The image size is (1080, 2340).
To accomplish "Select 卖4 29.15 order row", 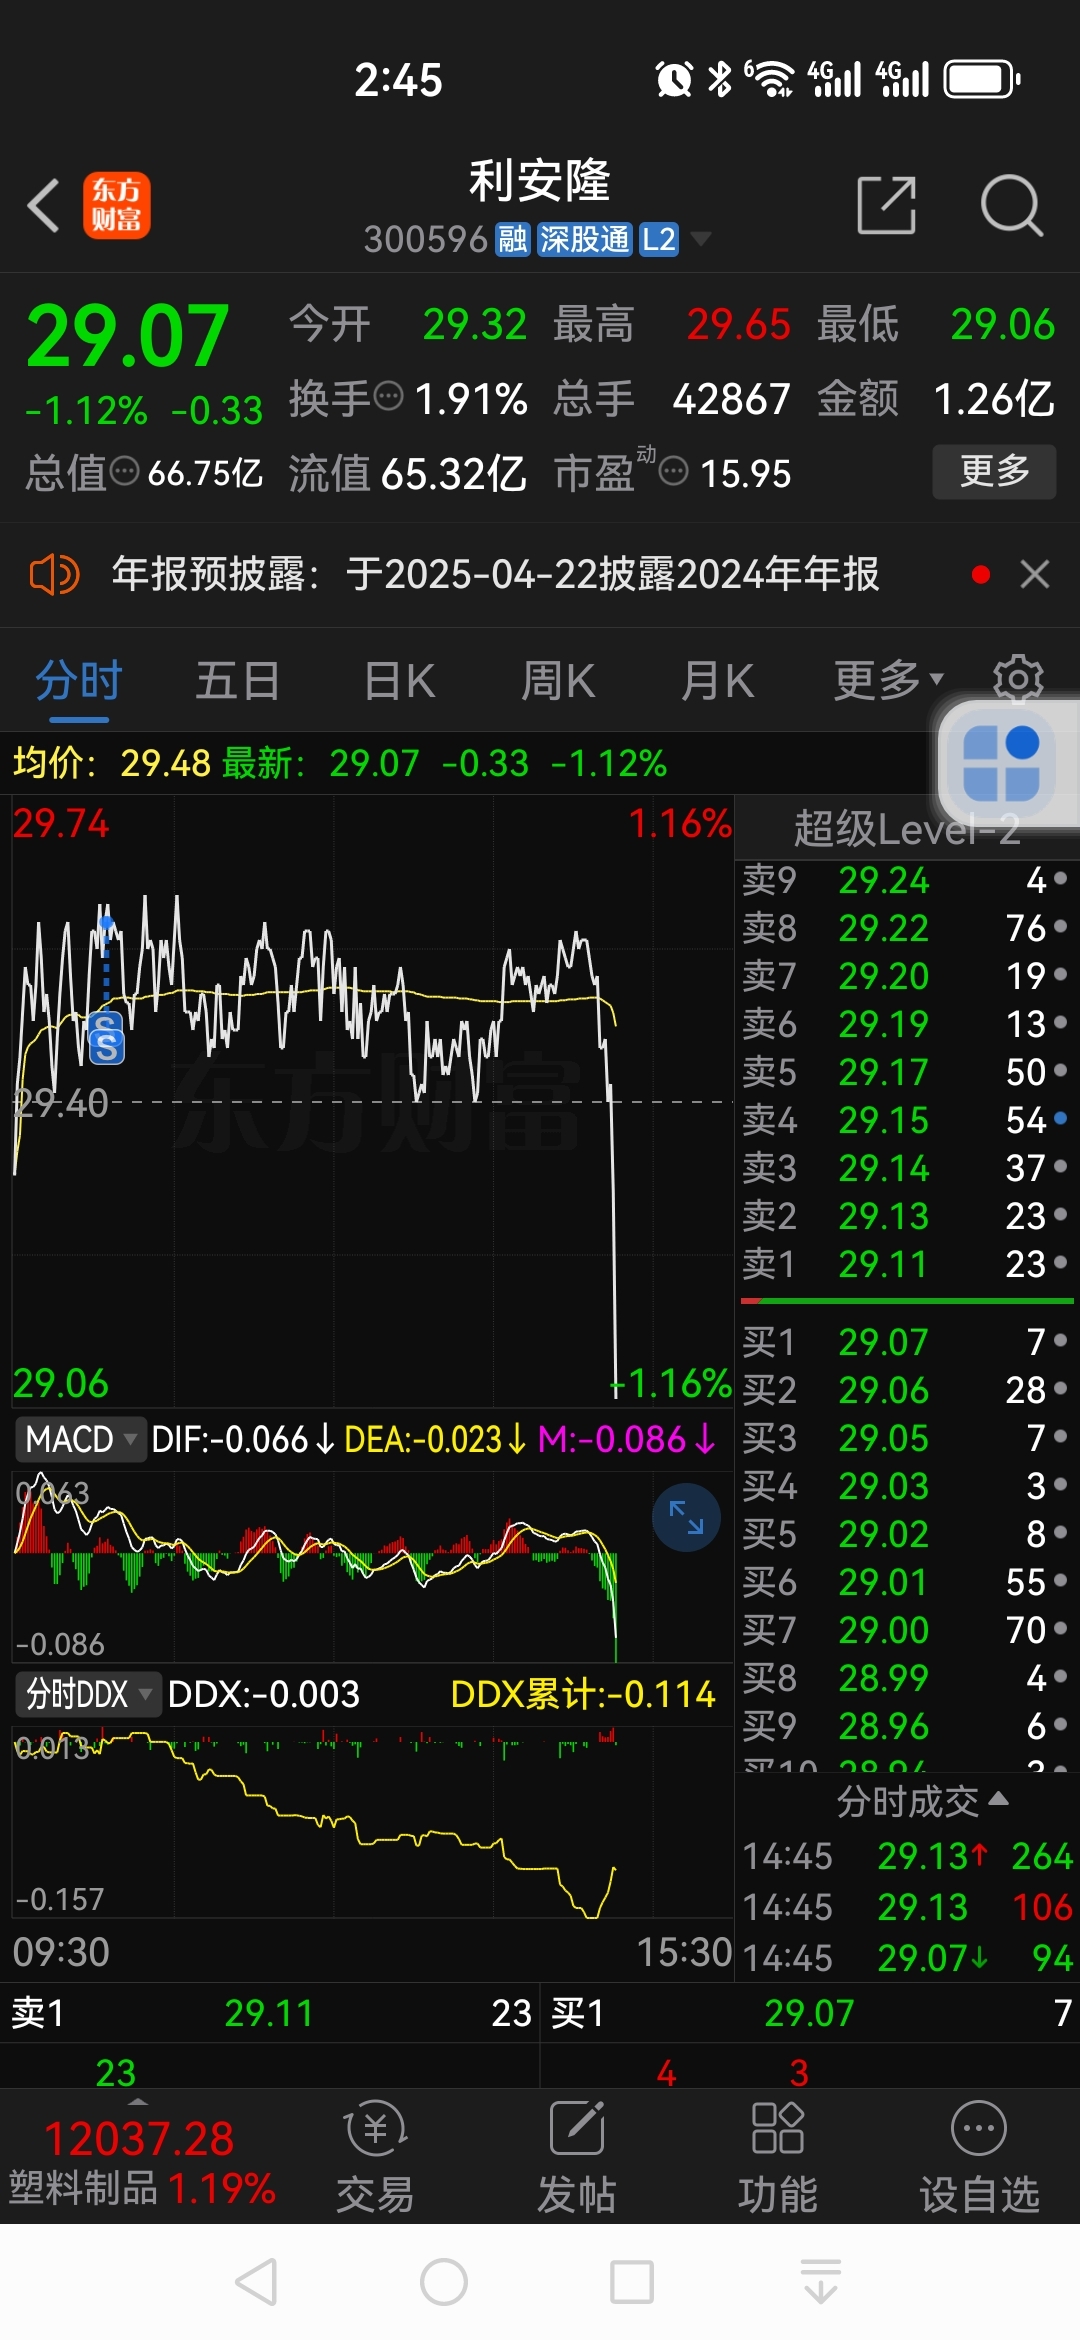I will [905, 1120].
